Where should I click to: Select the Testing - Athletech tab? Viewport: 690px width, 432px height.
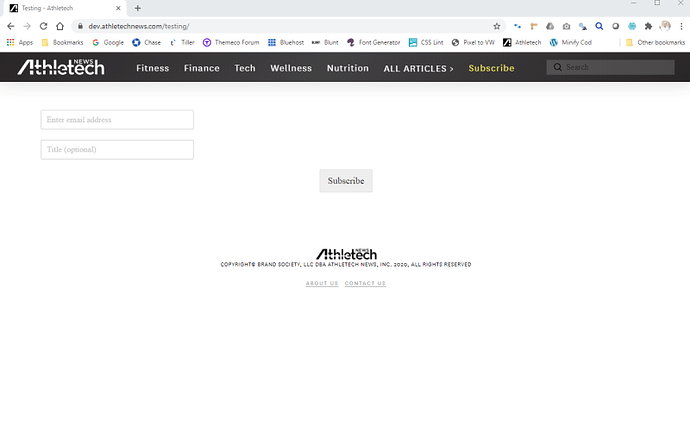point(65,8)
